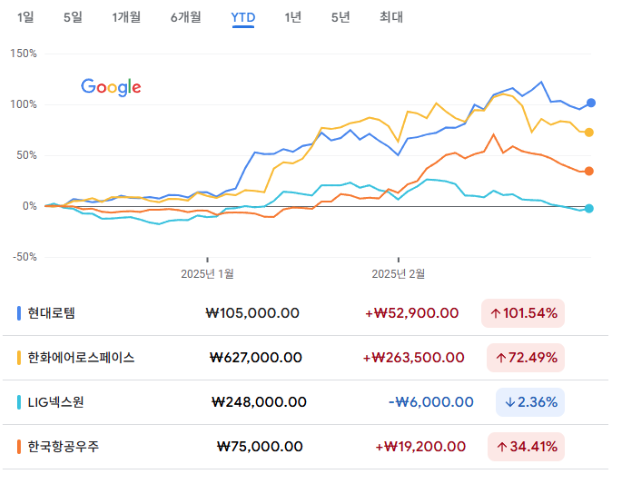Click the 50% y-axis label
Image resolution: width=626 pixels, height=480 pixels.
(26, 155)
